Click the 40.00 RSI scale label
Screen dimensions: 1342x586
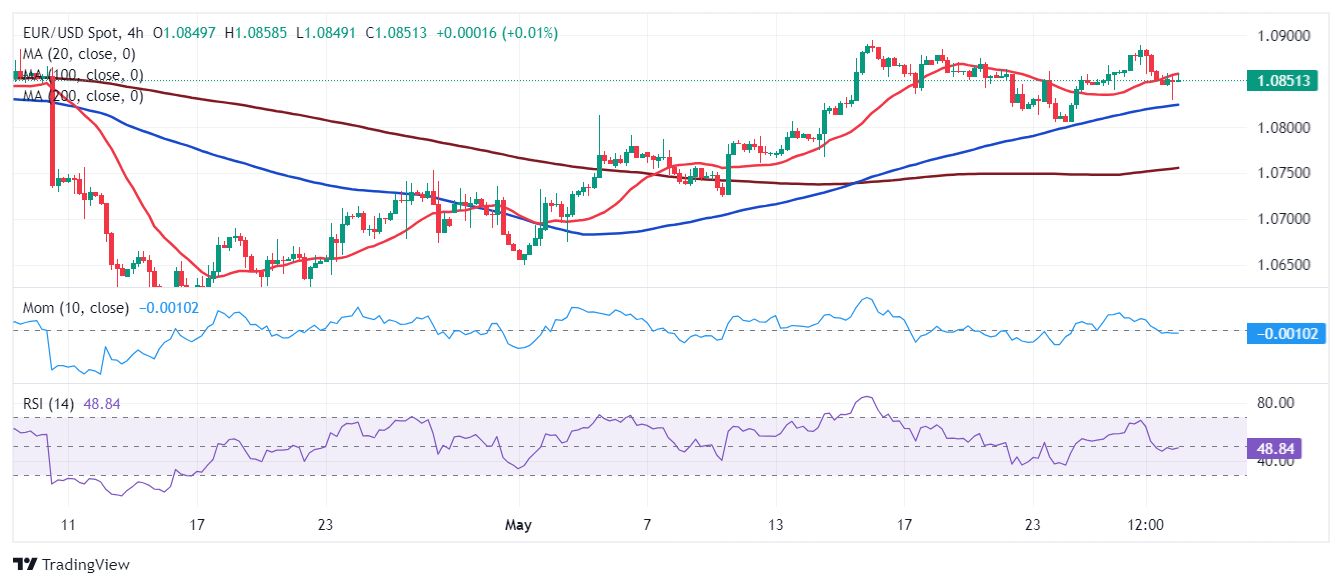pyautogui.click(x=1276, y=461)
